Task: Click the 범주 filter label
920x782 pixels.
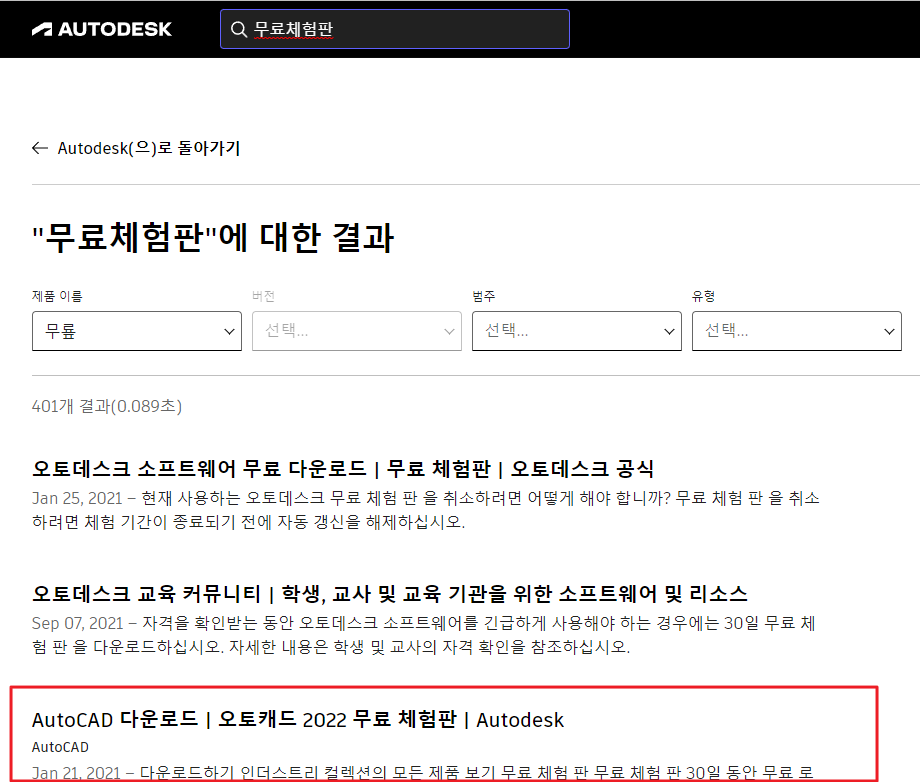Action: point(484,296)
